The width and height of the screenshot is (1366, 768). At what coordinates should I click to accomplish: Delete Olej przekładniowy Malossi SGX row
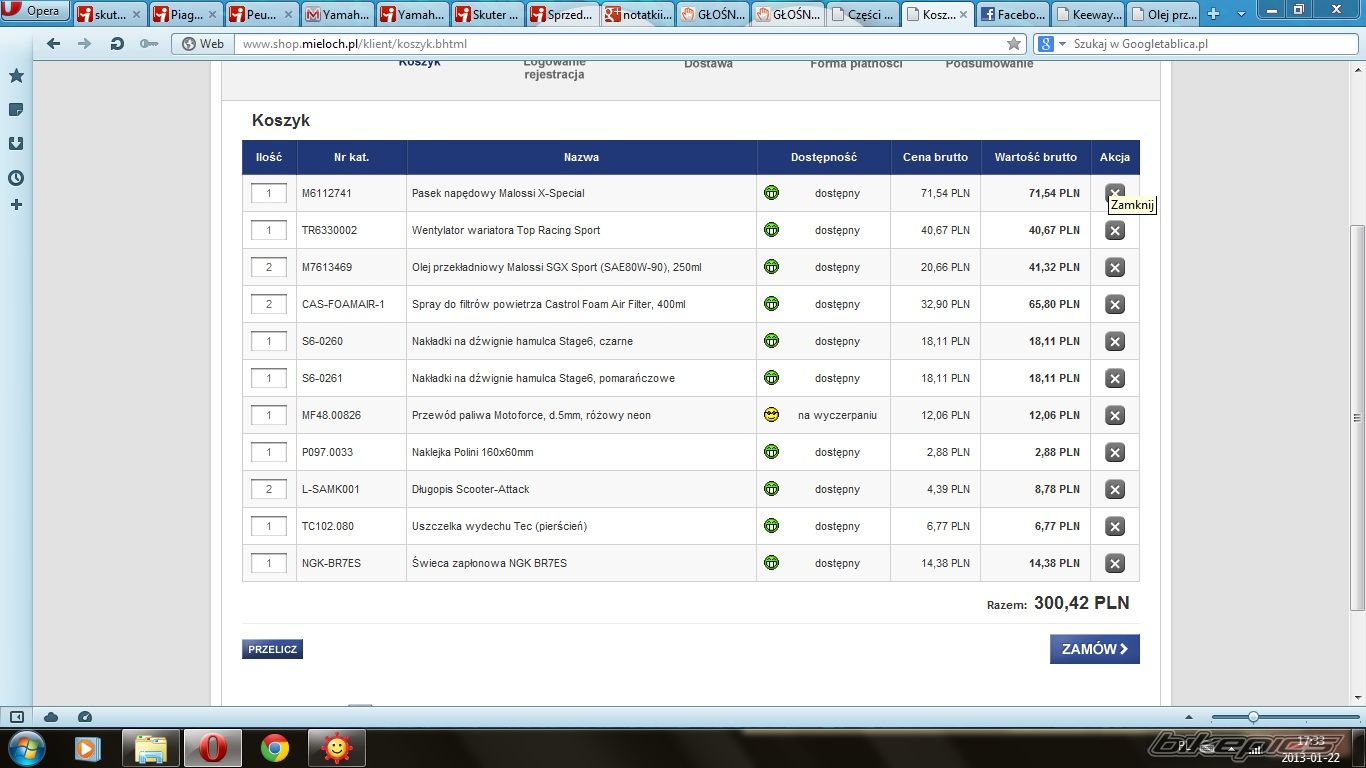point(1115,267)
